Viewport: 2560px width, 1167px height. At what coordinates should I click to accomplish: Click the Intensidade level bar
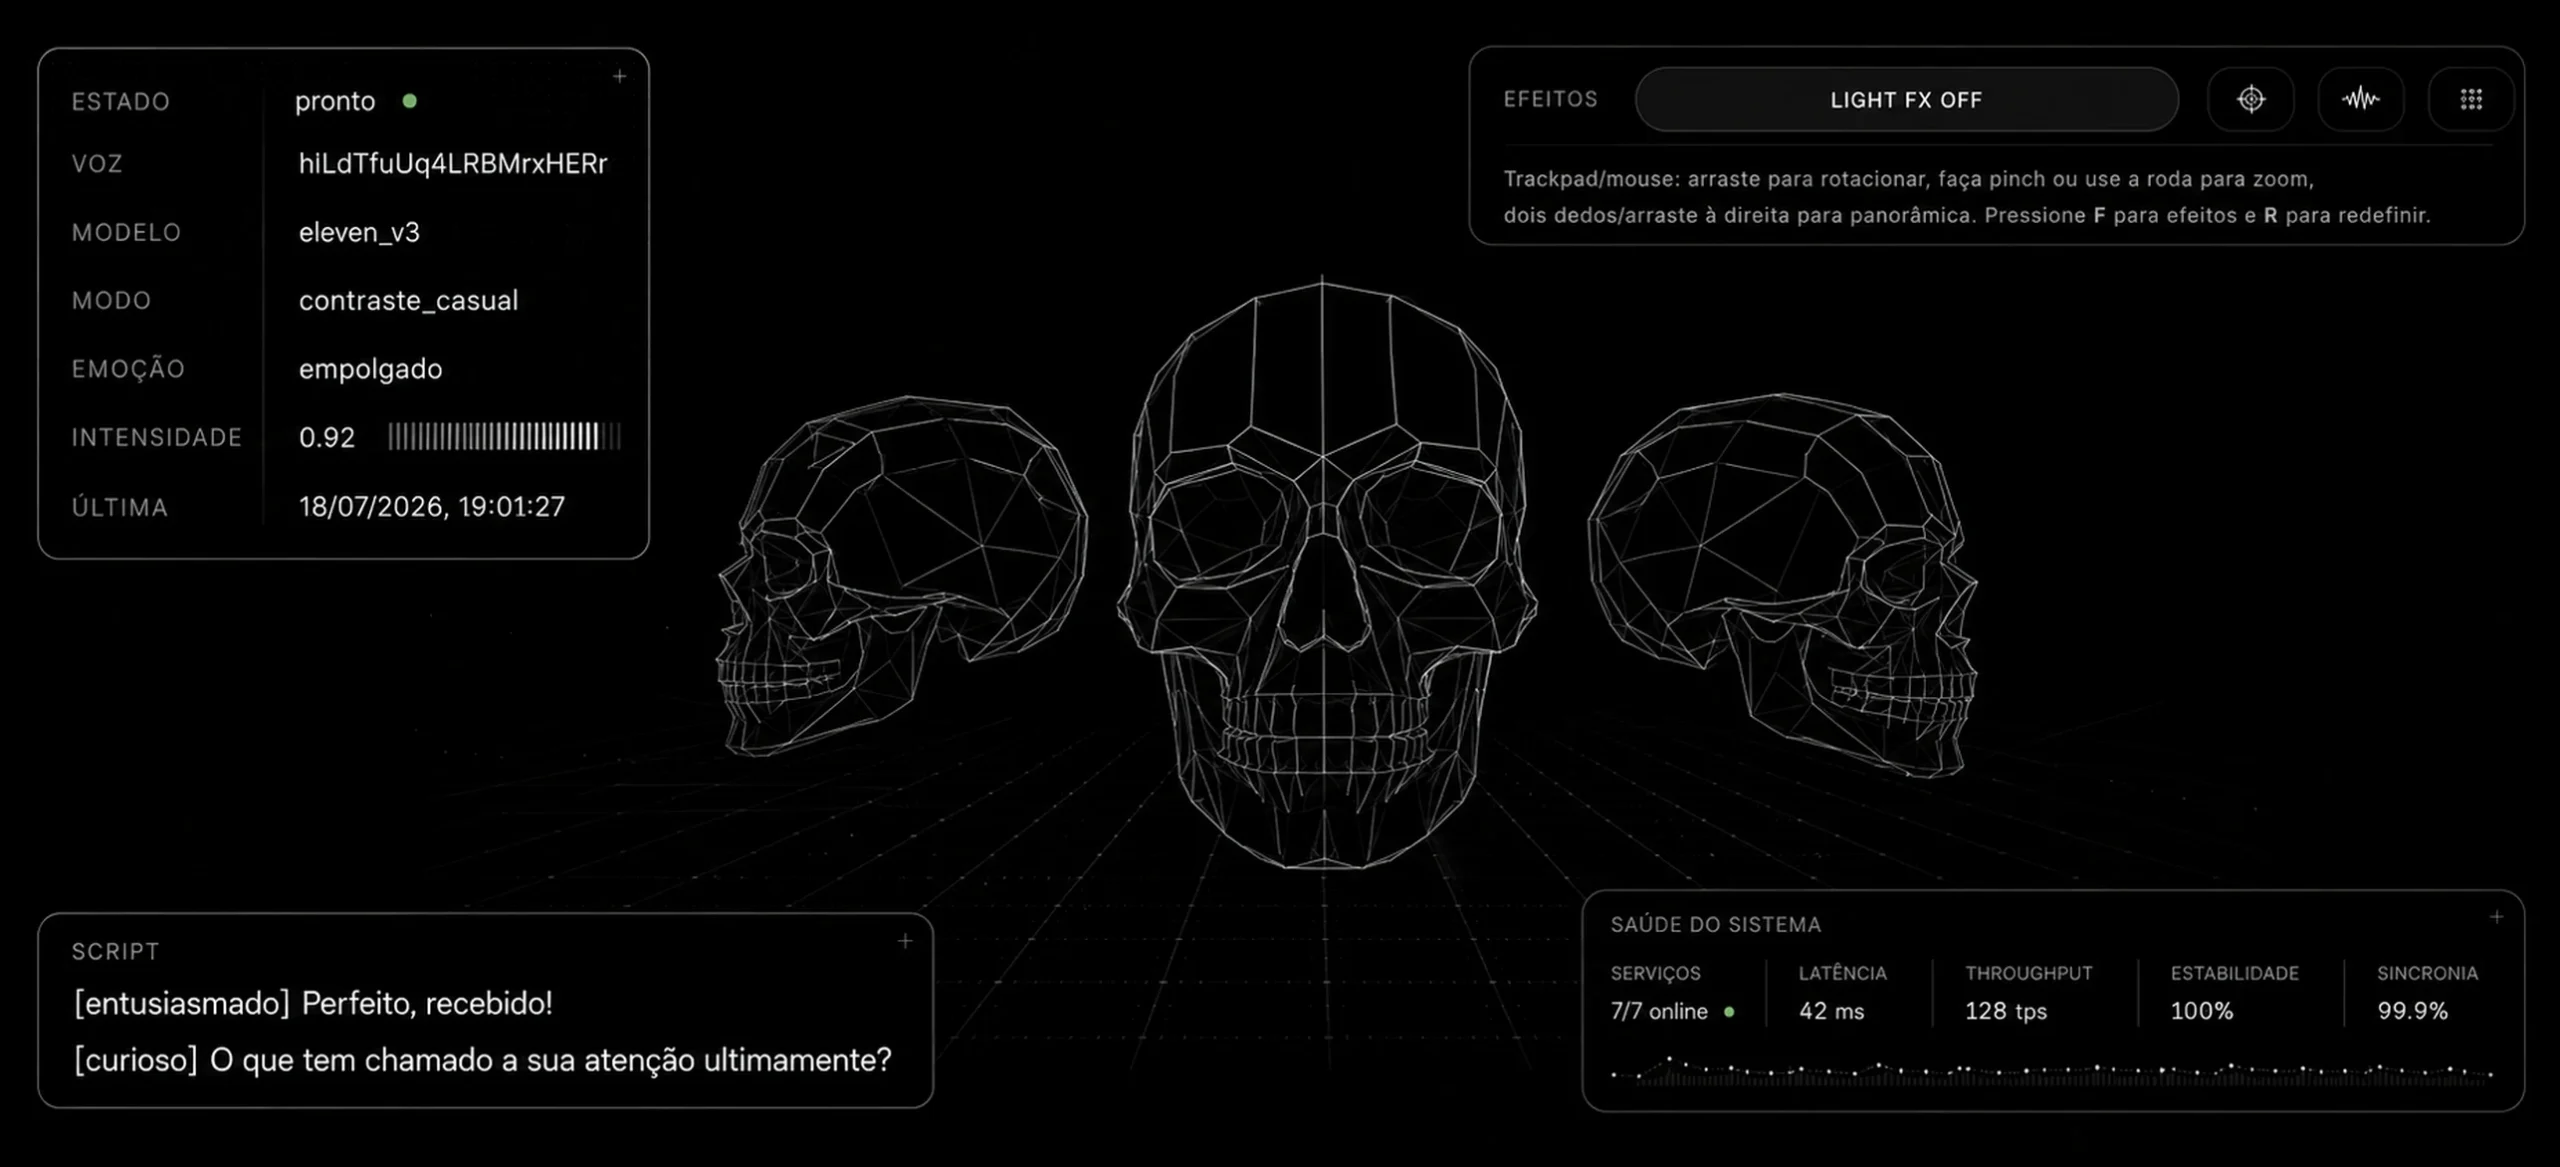pos(505,437)
